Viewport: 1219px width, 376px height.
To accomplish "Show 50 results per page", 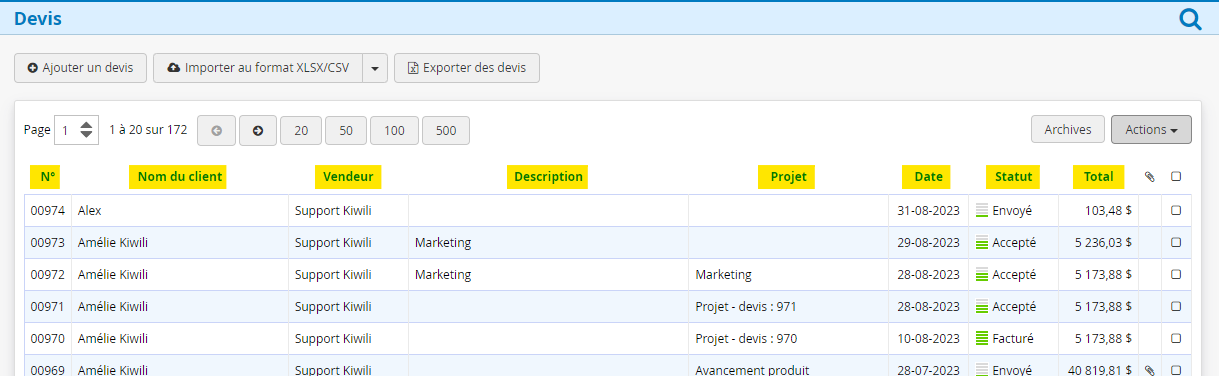I will 346,130.
